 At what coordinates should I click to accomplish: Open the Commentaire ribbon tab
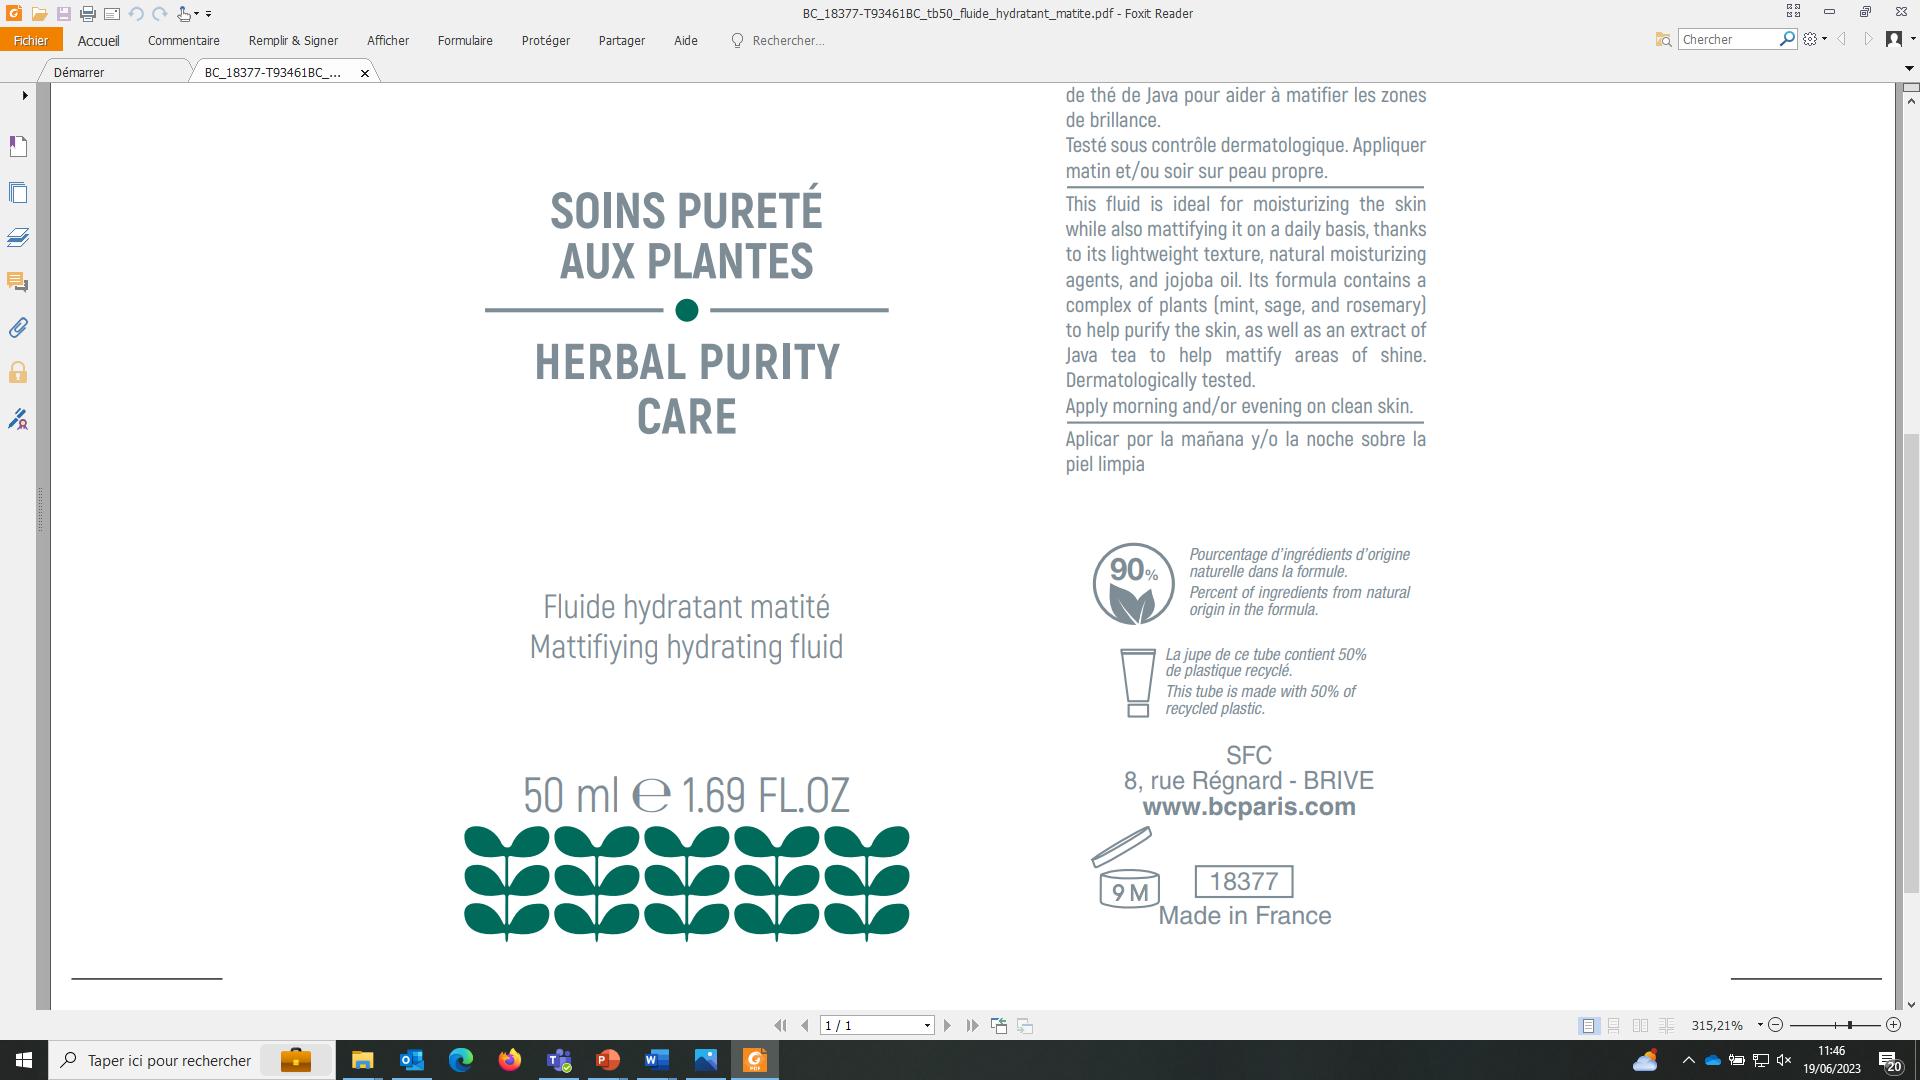[x=183, y=41]
